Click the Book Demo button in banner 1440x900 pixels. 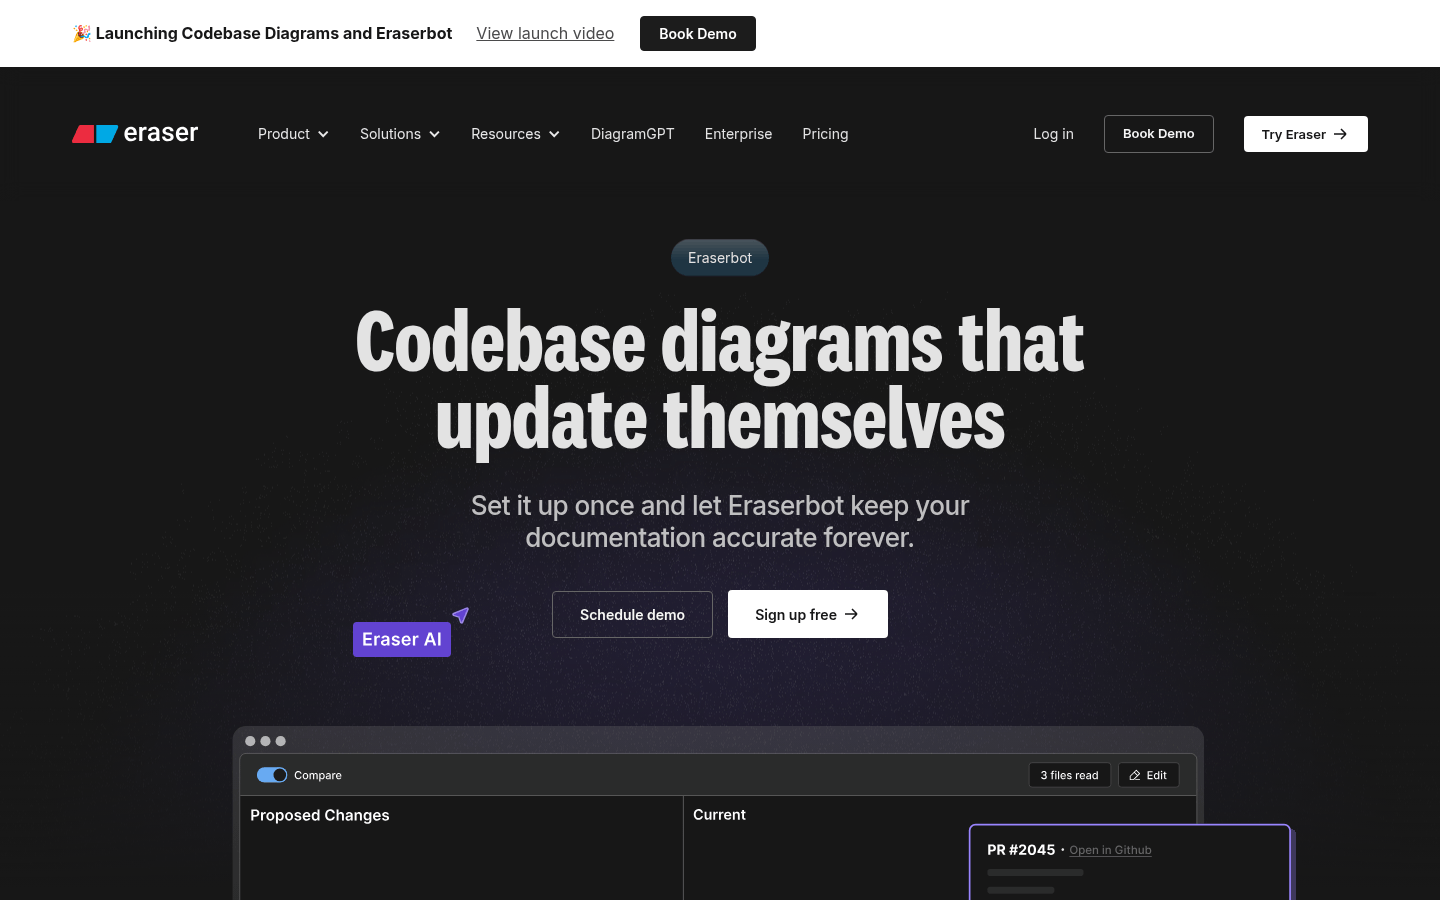coord(697,34)
